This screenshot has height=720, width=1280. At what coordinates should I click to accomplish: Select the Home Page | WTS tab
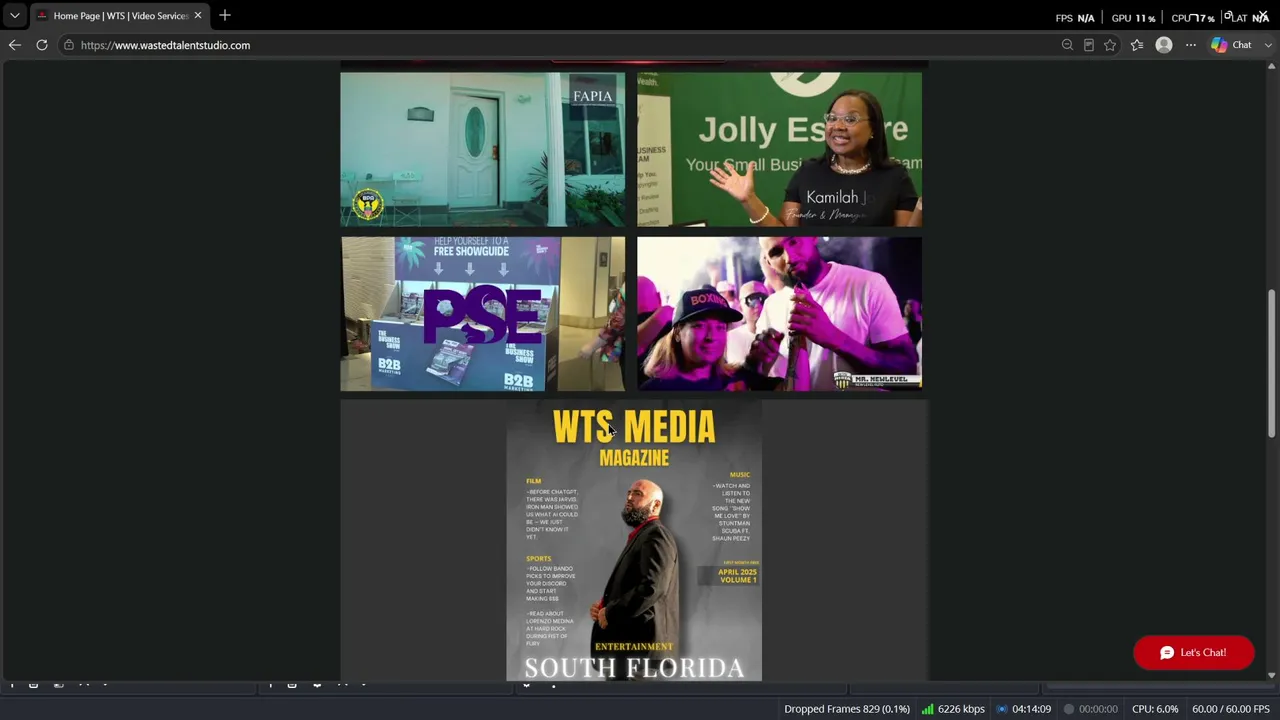pyautogui.click(x=120, y=16)
